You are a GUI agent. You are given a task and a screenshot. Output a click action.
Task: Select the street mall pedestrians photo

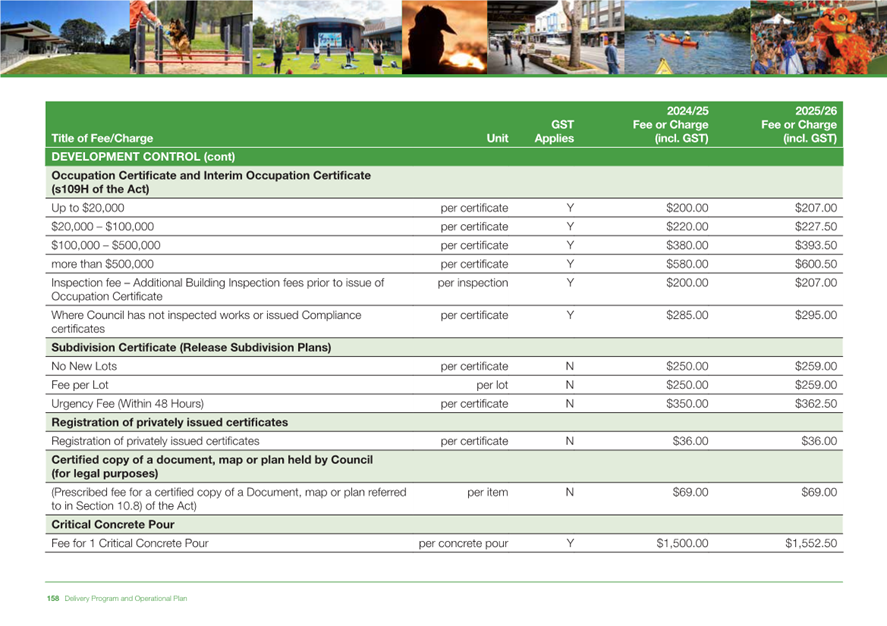click(555, 37)
